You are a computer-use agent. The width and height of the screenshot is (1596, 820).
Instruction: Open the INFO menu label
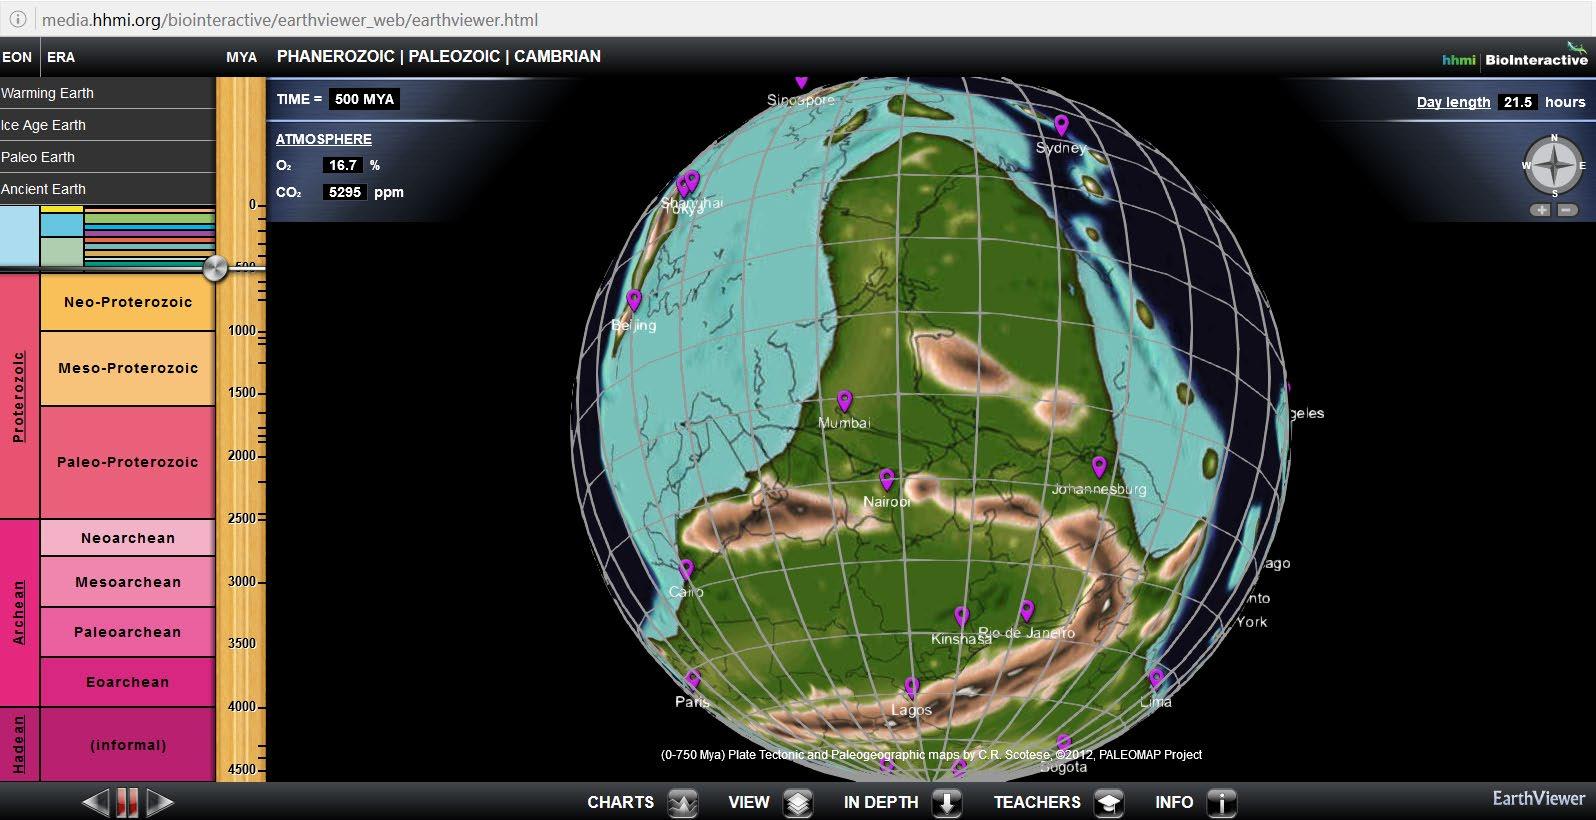[x=1174, y=802]
